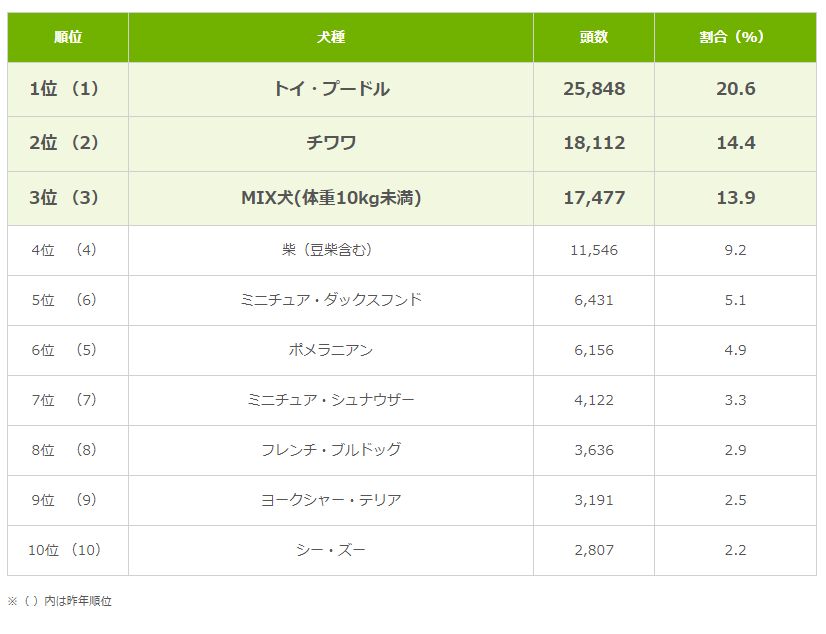Select the ミニチュア・シュナウザー cell
This screenshot has height=634, width=826.
point(331,400)
